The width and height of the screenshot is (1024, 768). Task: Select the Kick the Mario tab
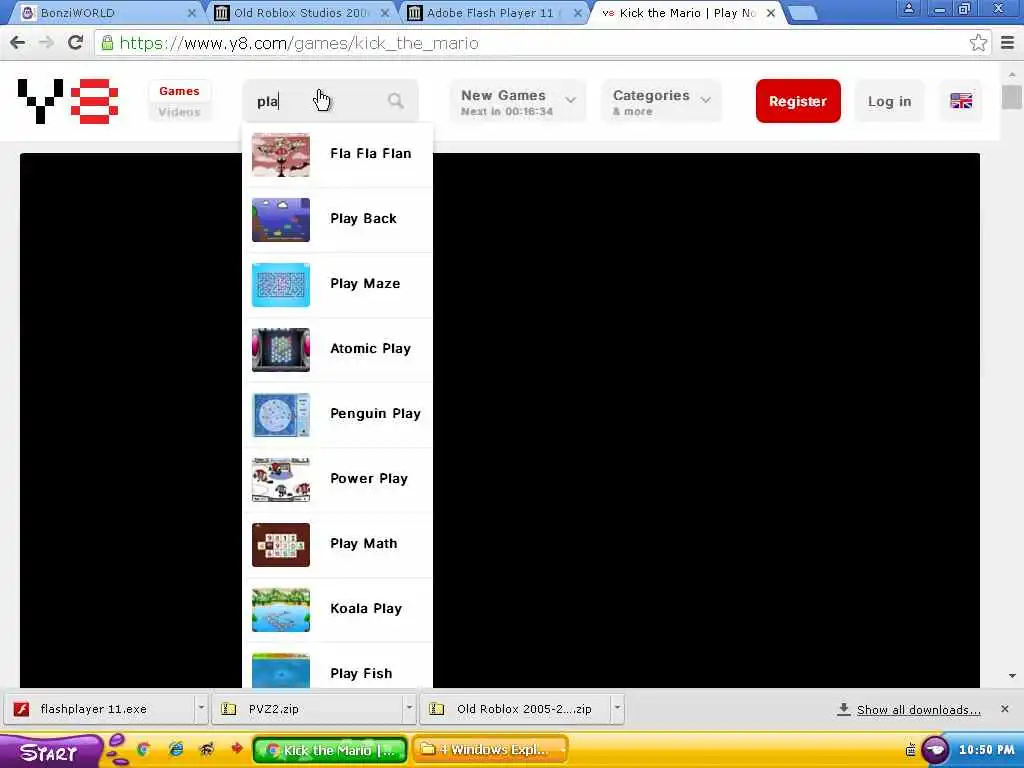(686, 12)
